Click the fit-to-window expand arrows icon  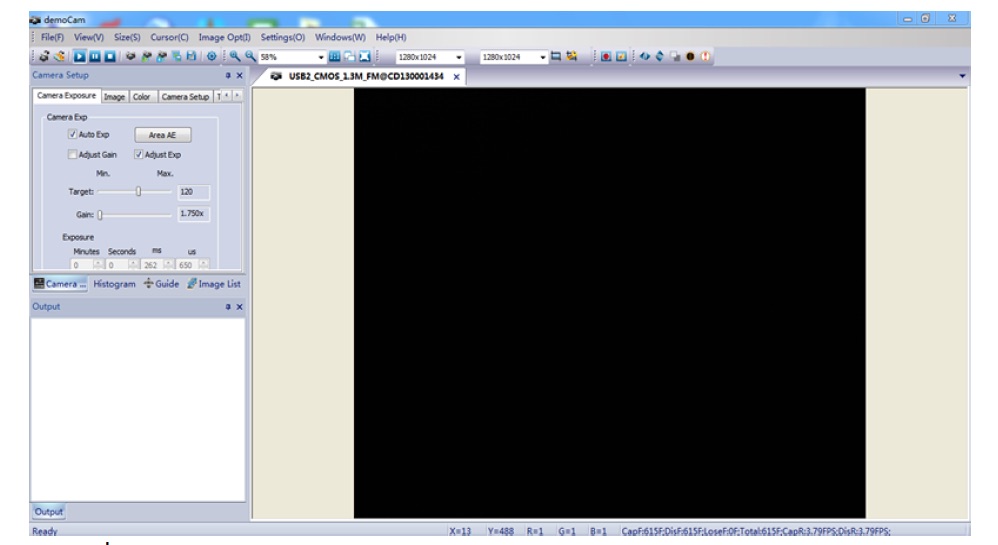[x=365, y=57]
